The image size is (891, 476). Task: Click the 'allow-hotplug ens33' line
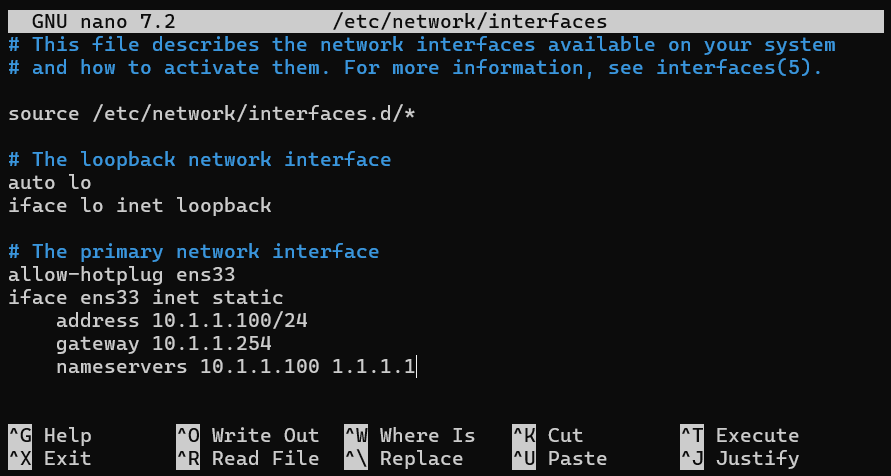[122, 275]
